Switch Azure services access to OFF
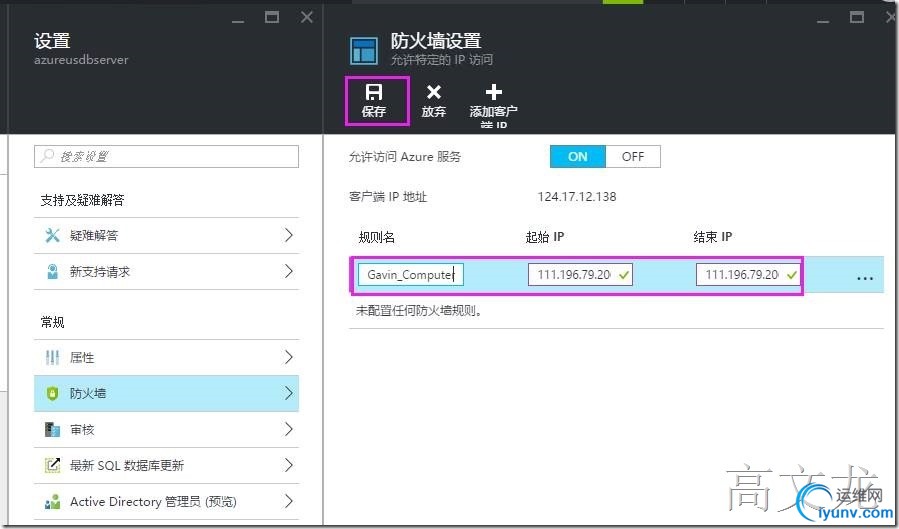The height and width of the screenshot is (529, 899). [x=633, y=156]
